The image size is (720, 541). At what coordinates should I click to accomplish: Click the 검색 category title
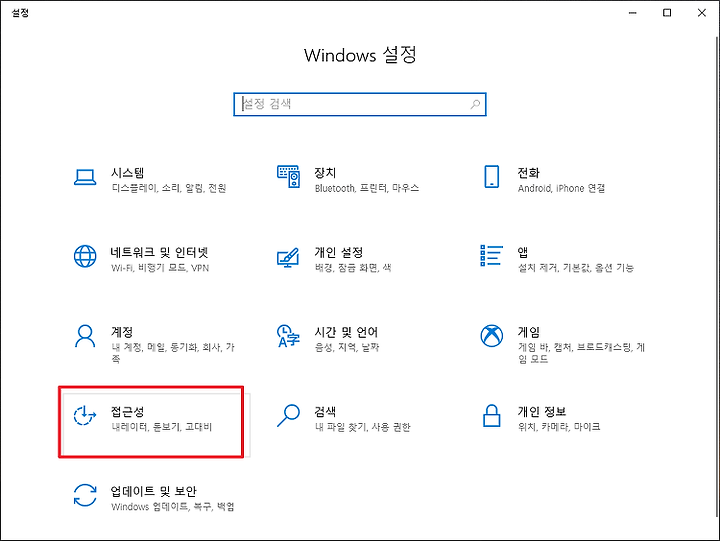325,411
